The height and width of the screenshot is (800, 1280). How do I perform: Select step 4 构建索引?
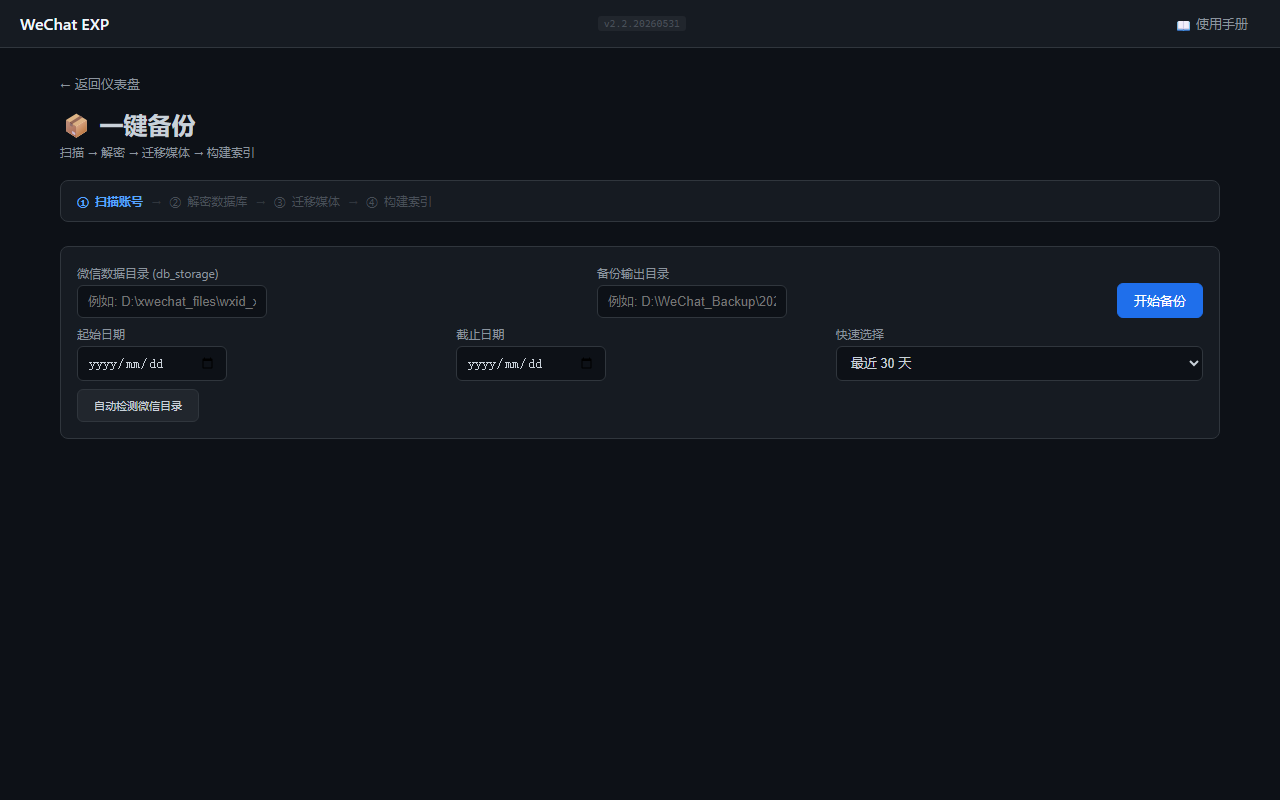pyautogui.click(x=399, y=202)
